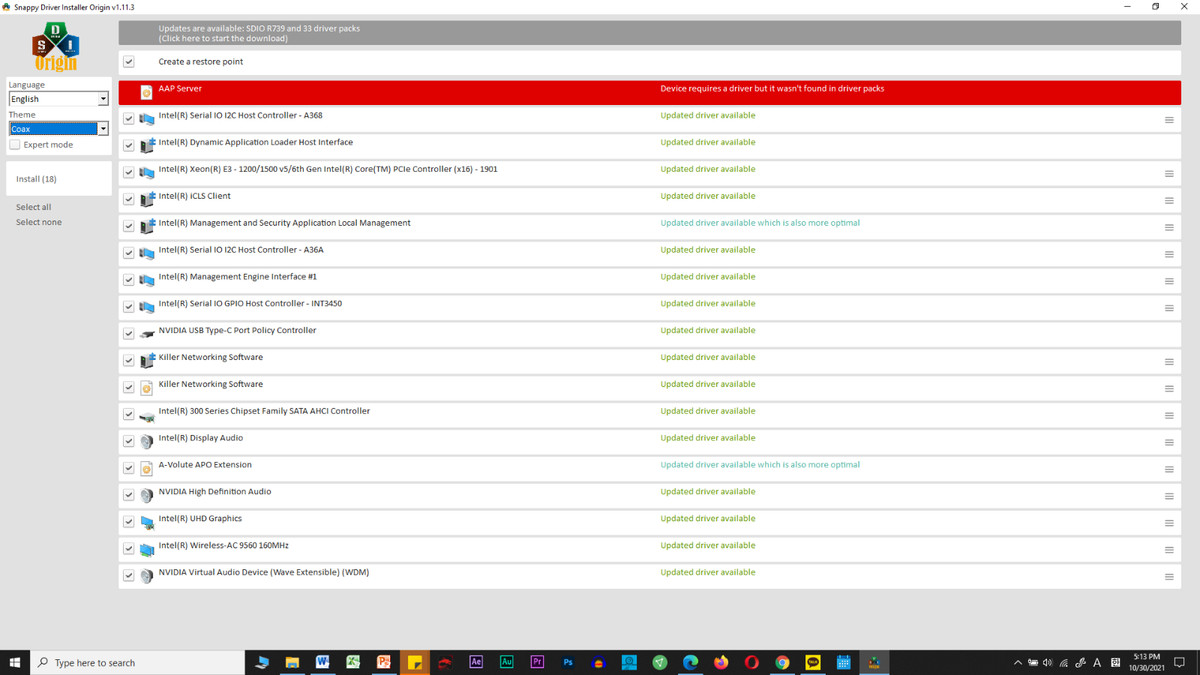The image size is (1200, 675).
Task: Expand options menu for NVIDIA High Definition Audio
Action: [x=1169, y=497]
